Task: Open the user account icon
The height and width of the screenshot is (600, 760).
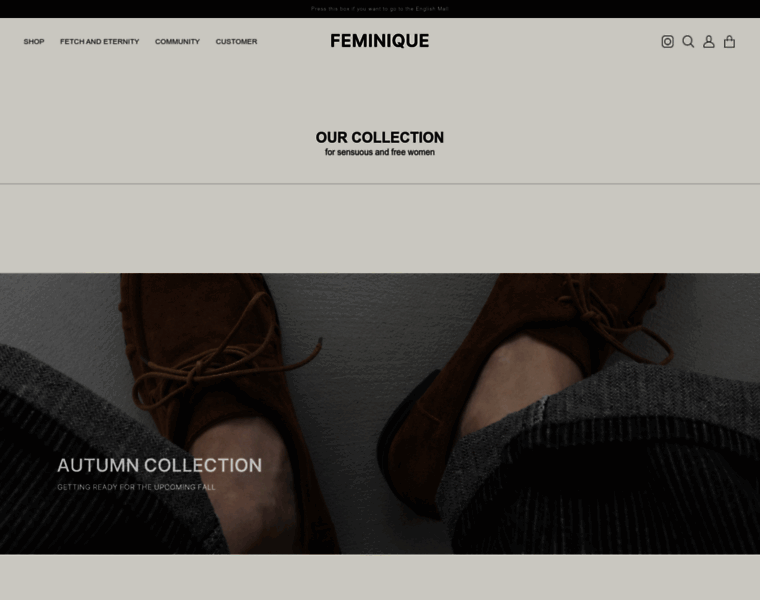Action: (x=709, y=42)
